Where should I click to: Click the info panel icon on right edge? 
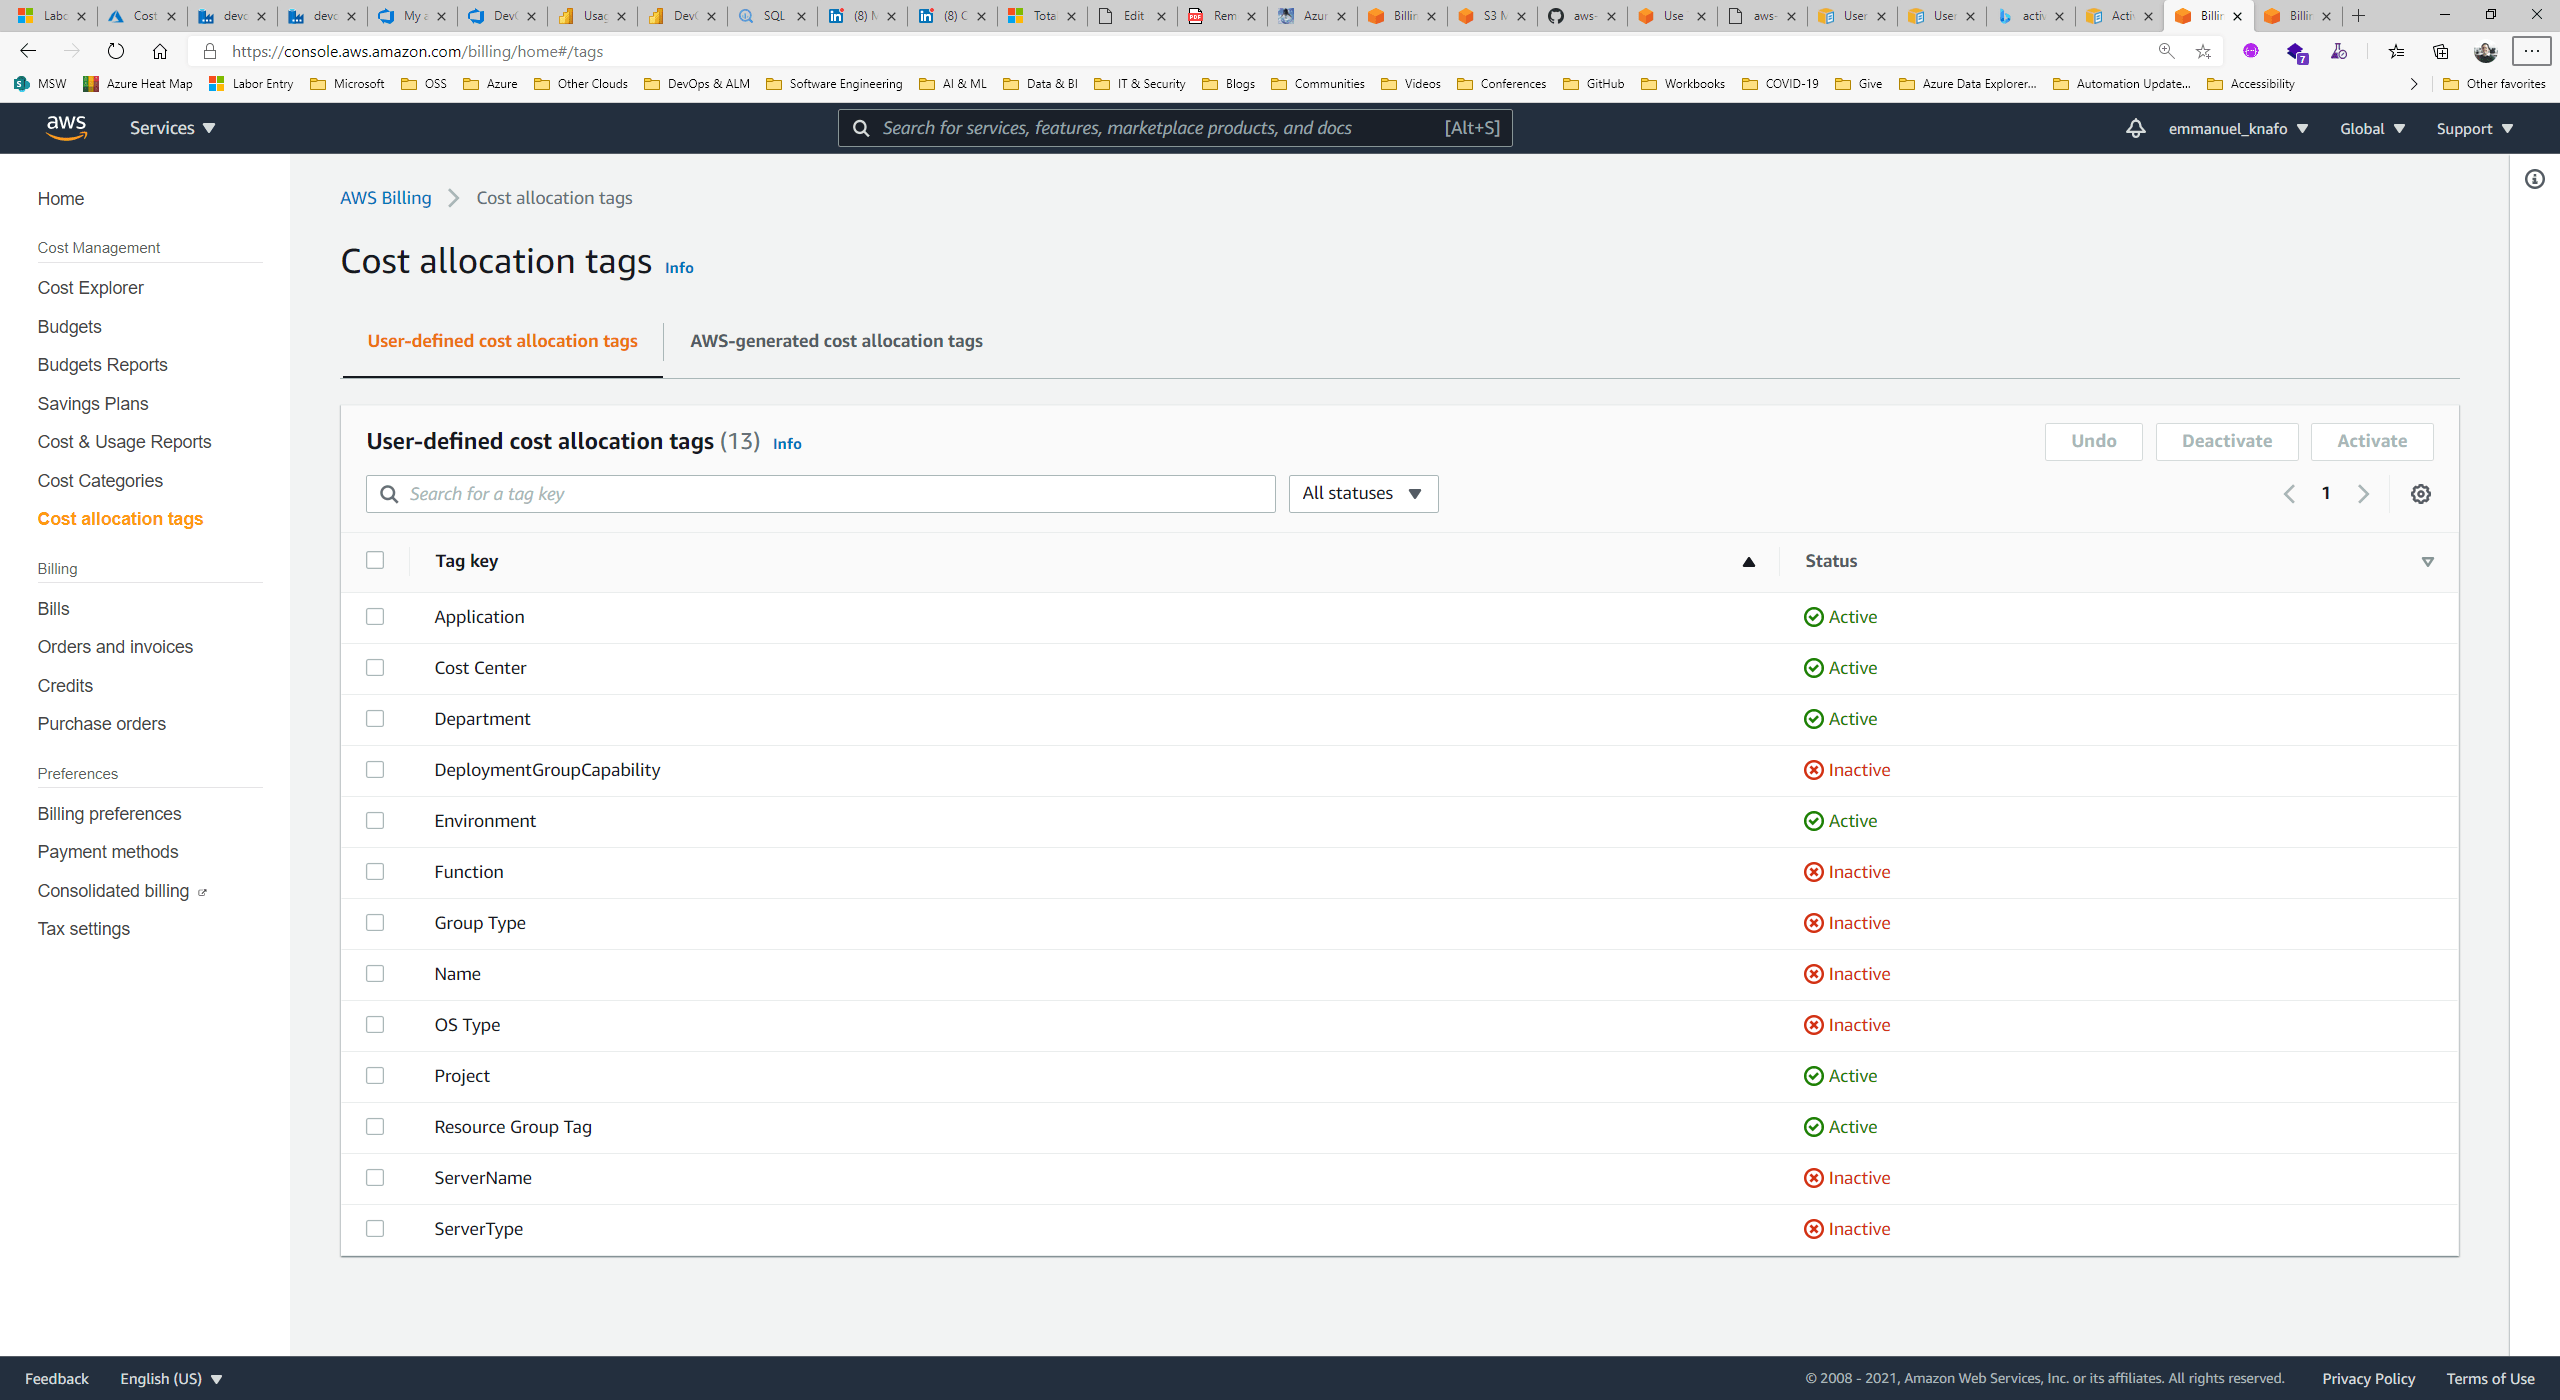[2536, 178]
